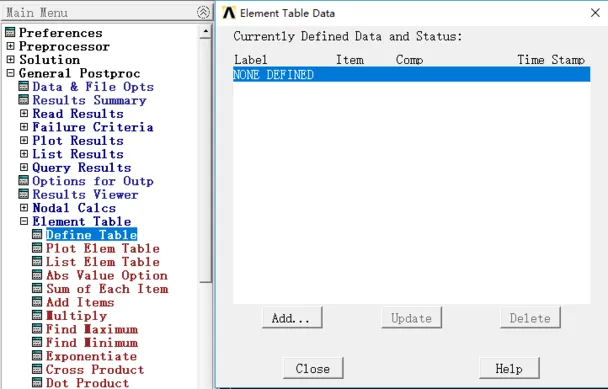Click the Add... button

pyautogui.click(x=292, y=318)
